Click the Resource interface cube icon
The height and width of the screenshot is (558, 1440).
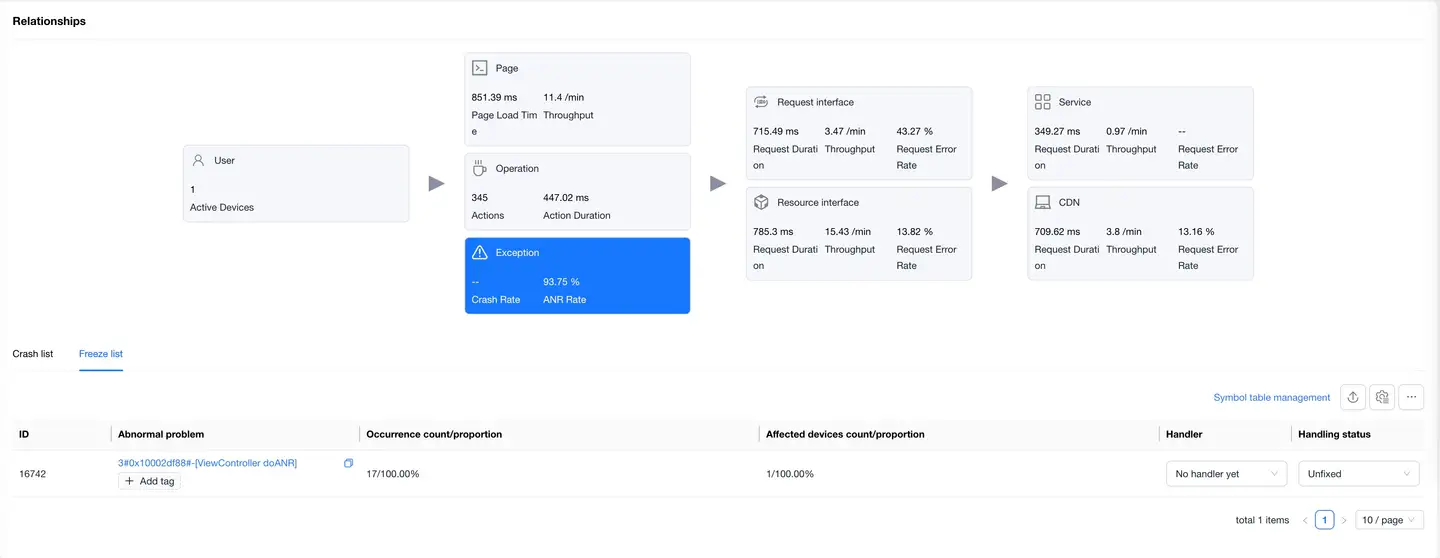coord(761,203)
